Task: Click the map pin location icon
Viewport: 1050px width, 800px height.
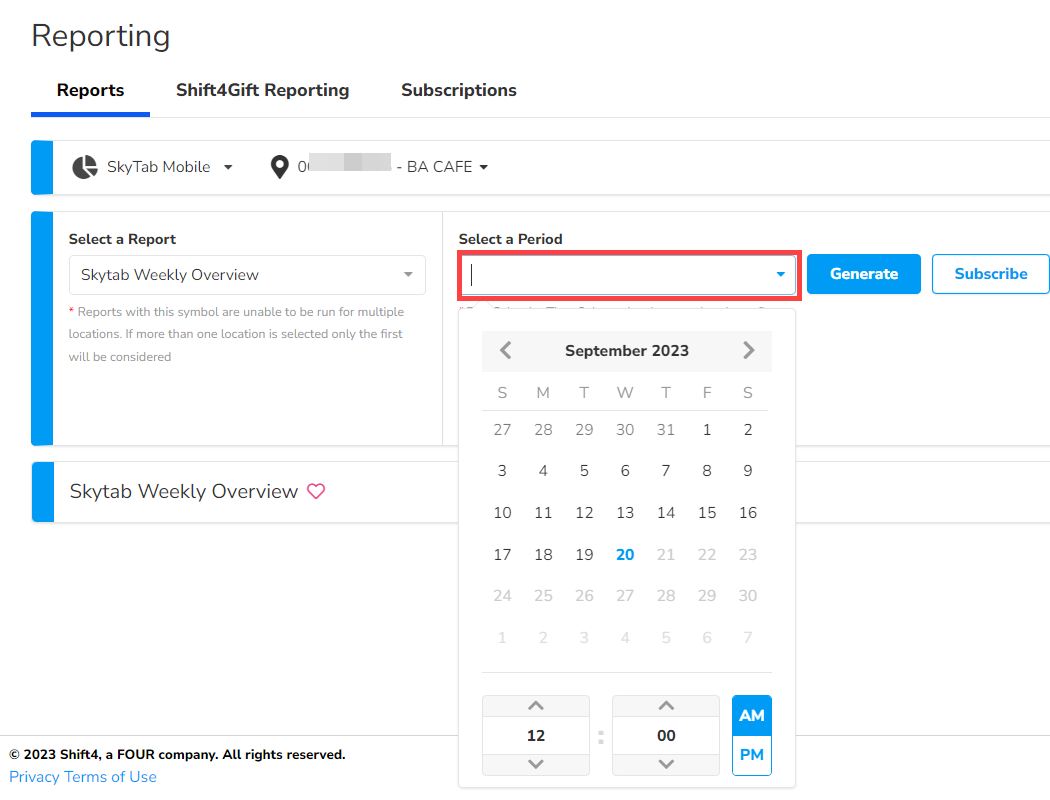Action: 280,167
